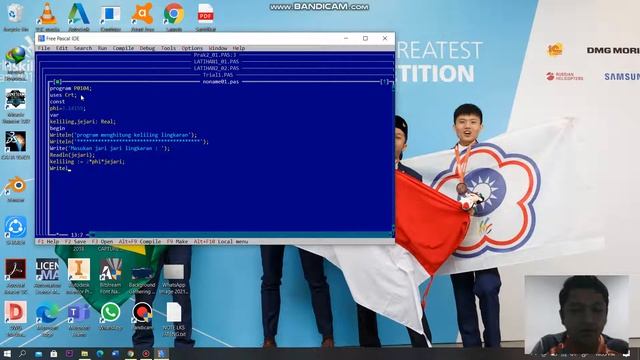
Task: Open the Search menu
Action: [83, 48]
